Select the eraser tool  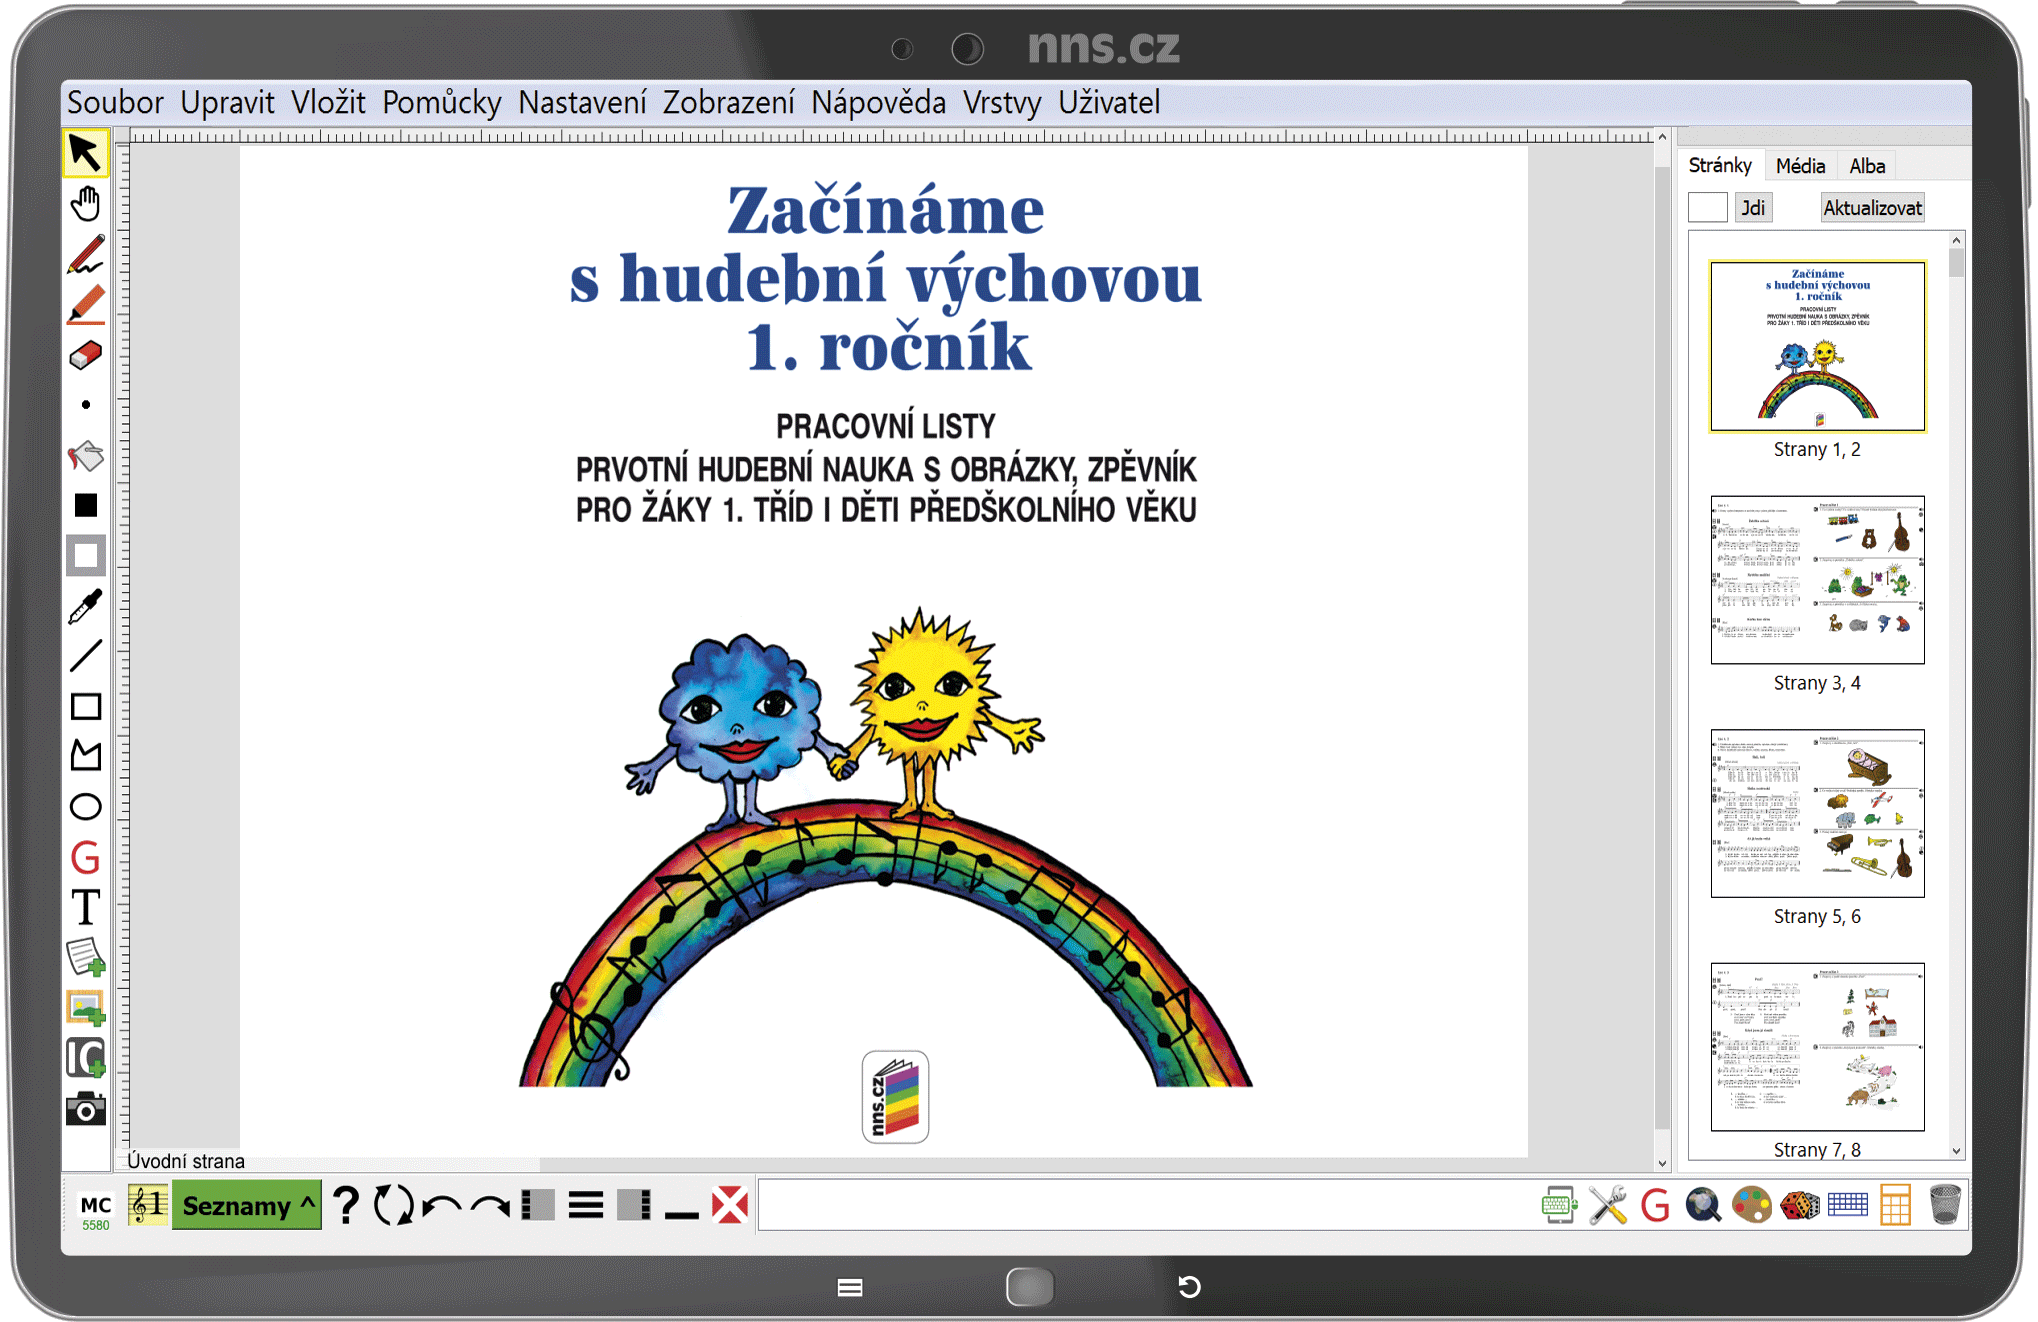(86, 356)
